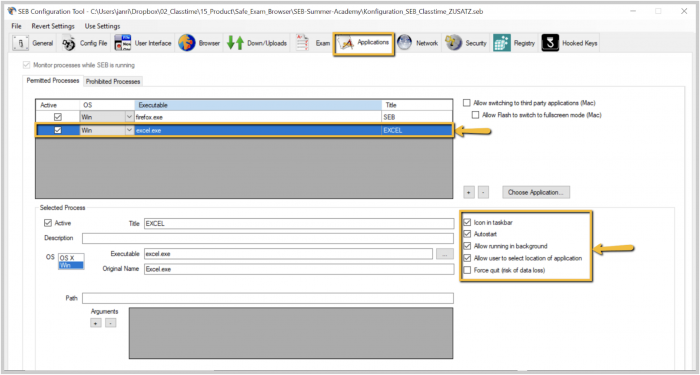Open the Network globe icon
The image size is (700, 375).
[x=404, y=43]
